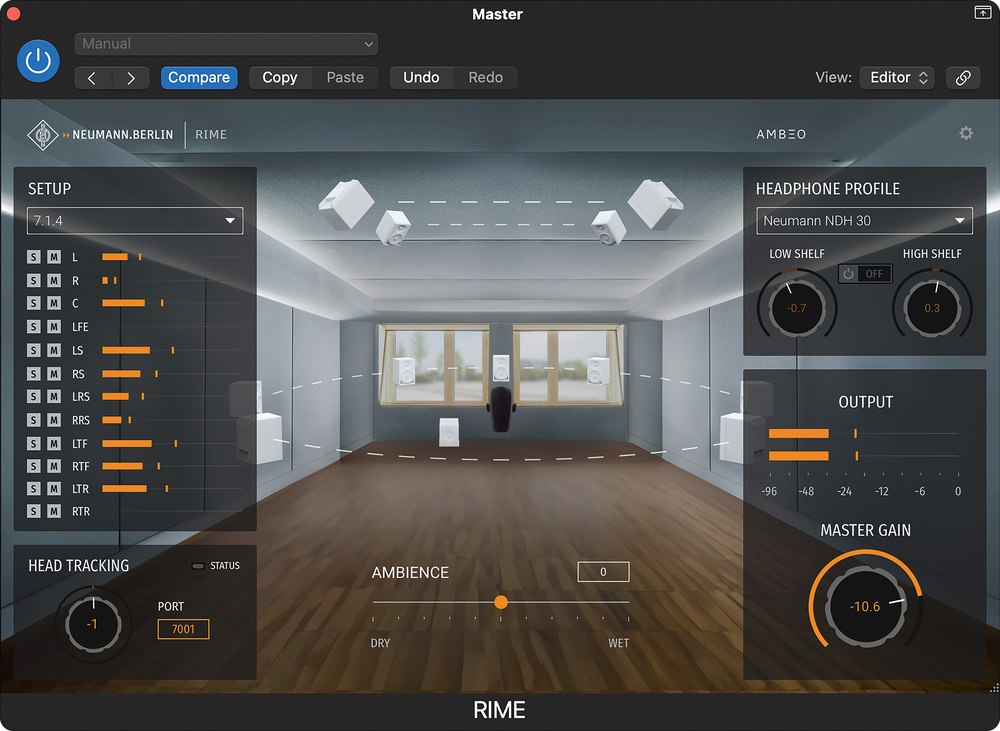The width and height of the screenshot is (1000, 731).
Task: Solo the L channel
Action: (x=33, y=257)
